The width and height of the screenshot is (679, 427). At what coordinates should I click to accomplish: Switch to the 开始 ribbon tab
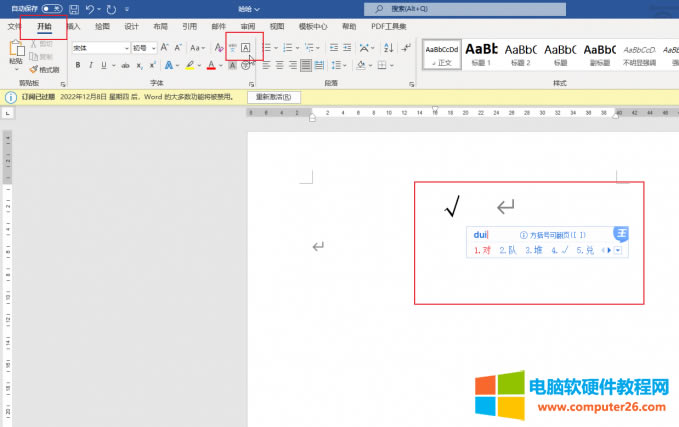[44, 26]
